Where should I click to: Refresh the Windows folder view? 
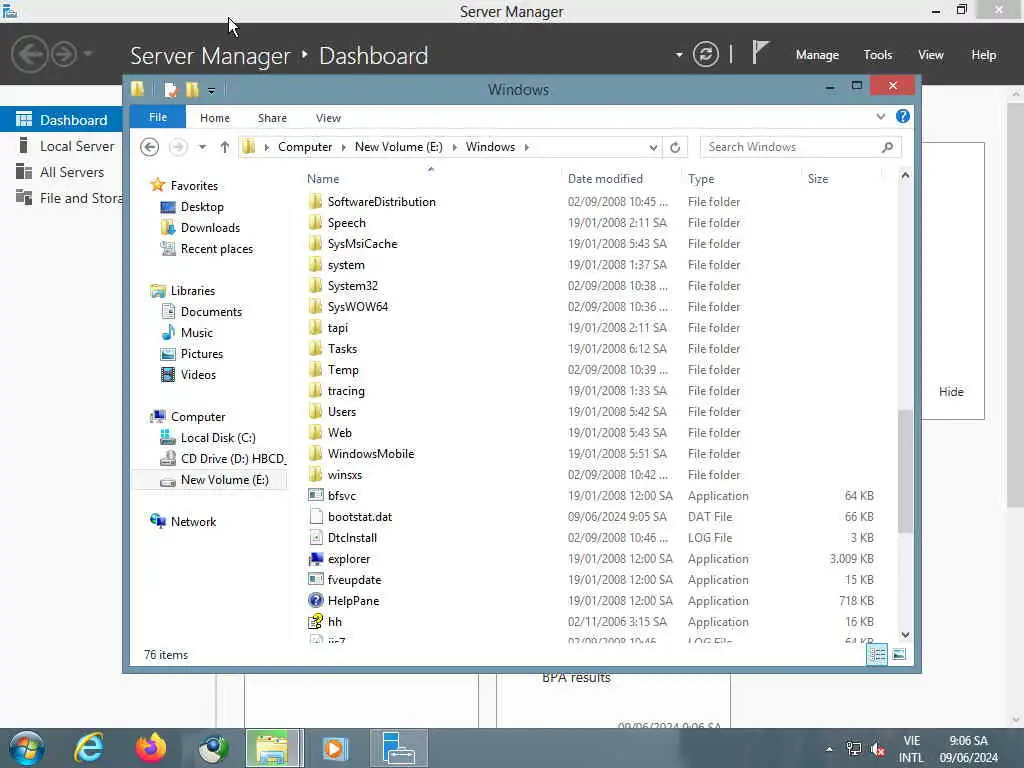click(675, 148)
